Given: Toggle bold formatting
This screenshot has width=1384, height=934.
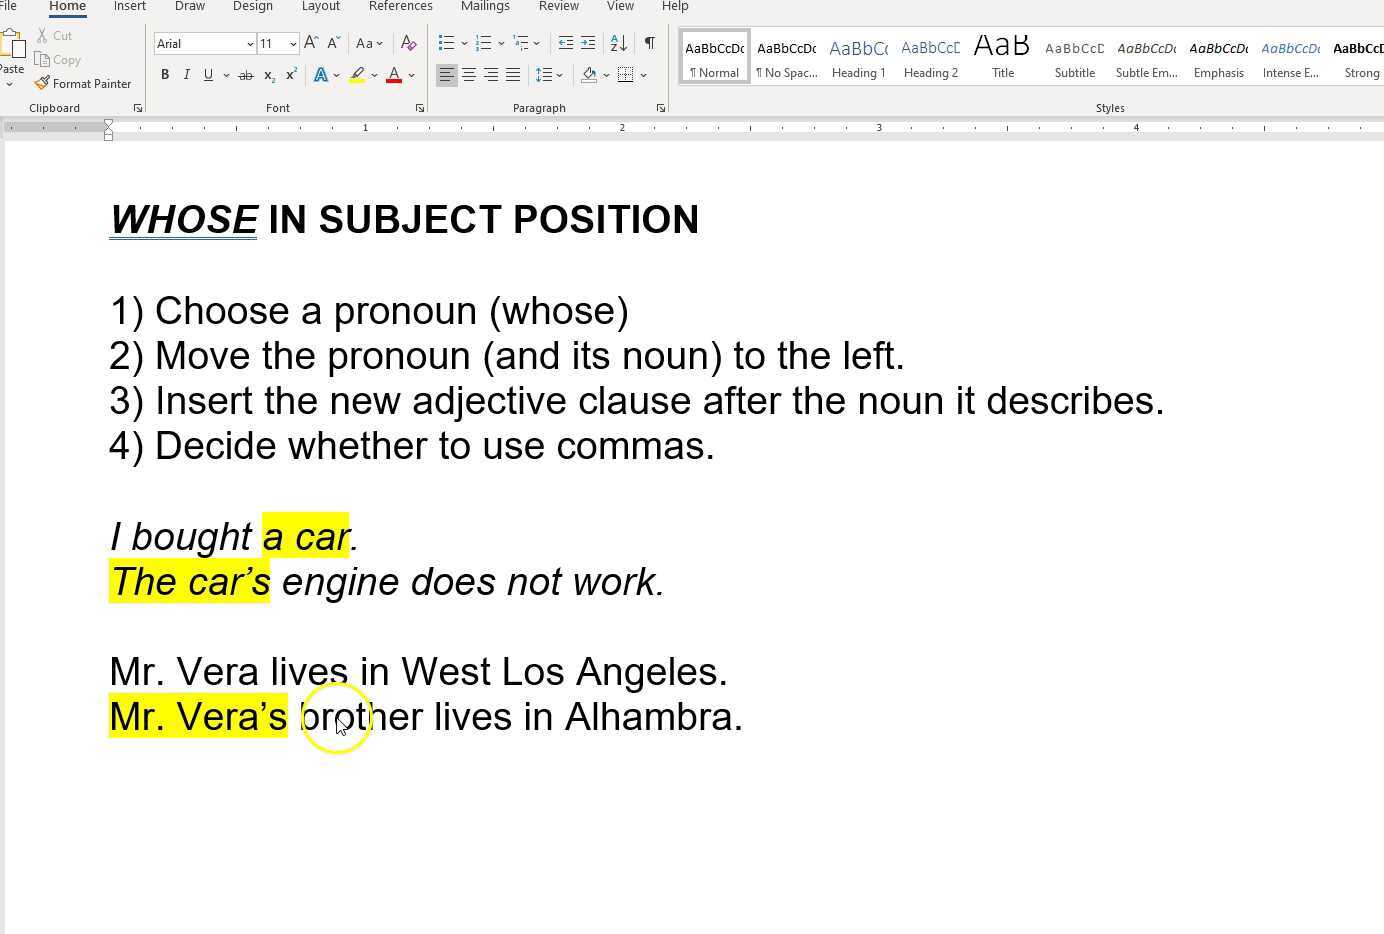Looking at the screenshot, I should (x=165, y=74).
